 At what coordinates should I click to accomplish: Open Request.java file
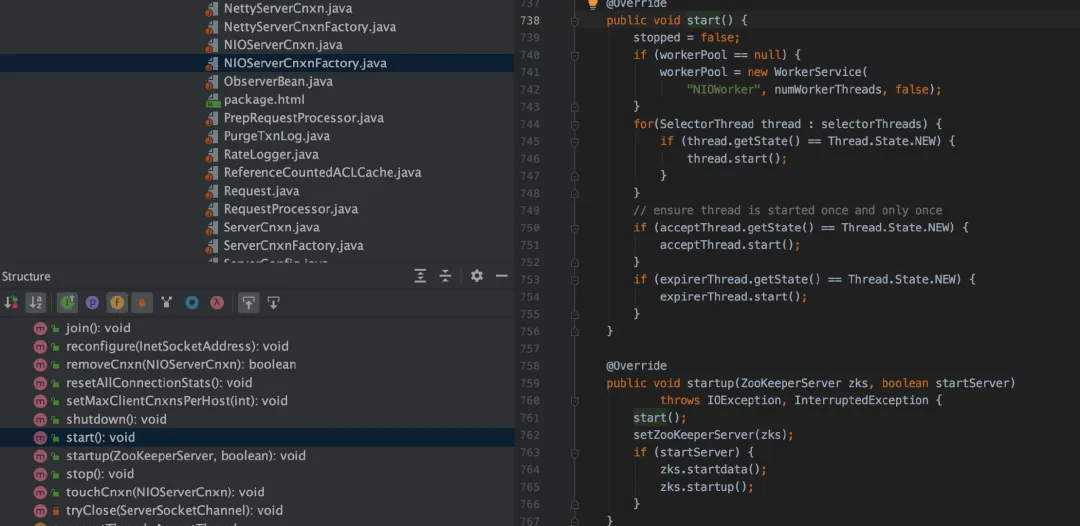pos(261,191)
